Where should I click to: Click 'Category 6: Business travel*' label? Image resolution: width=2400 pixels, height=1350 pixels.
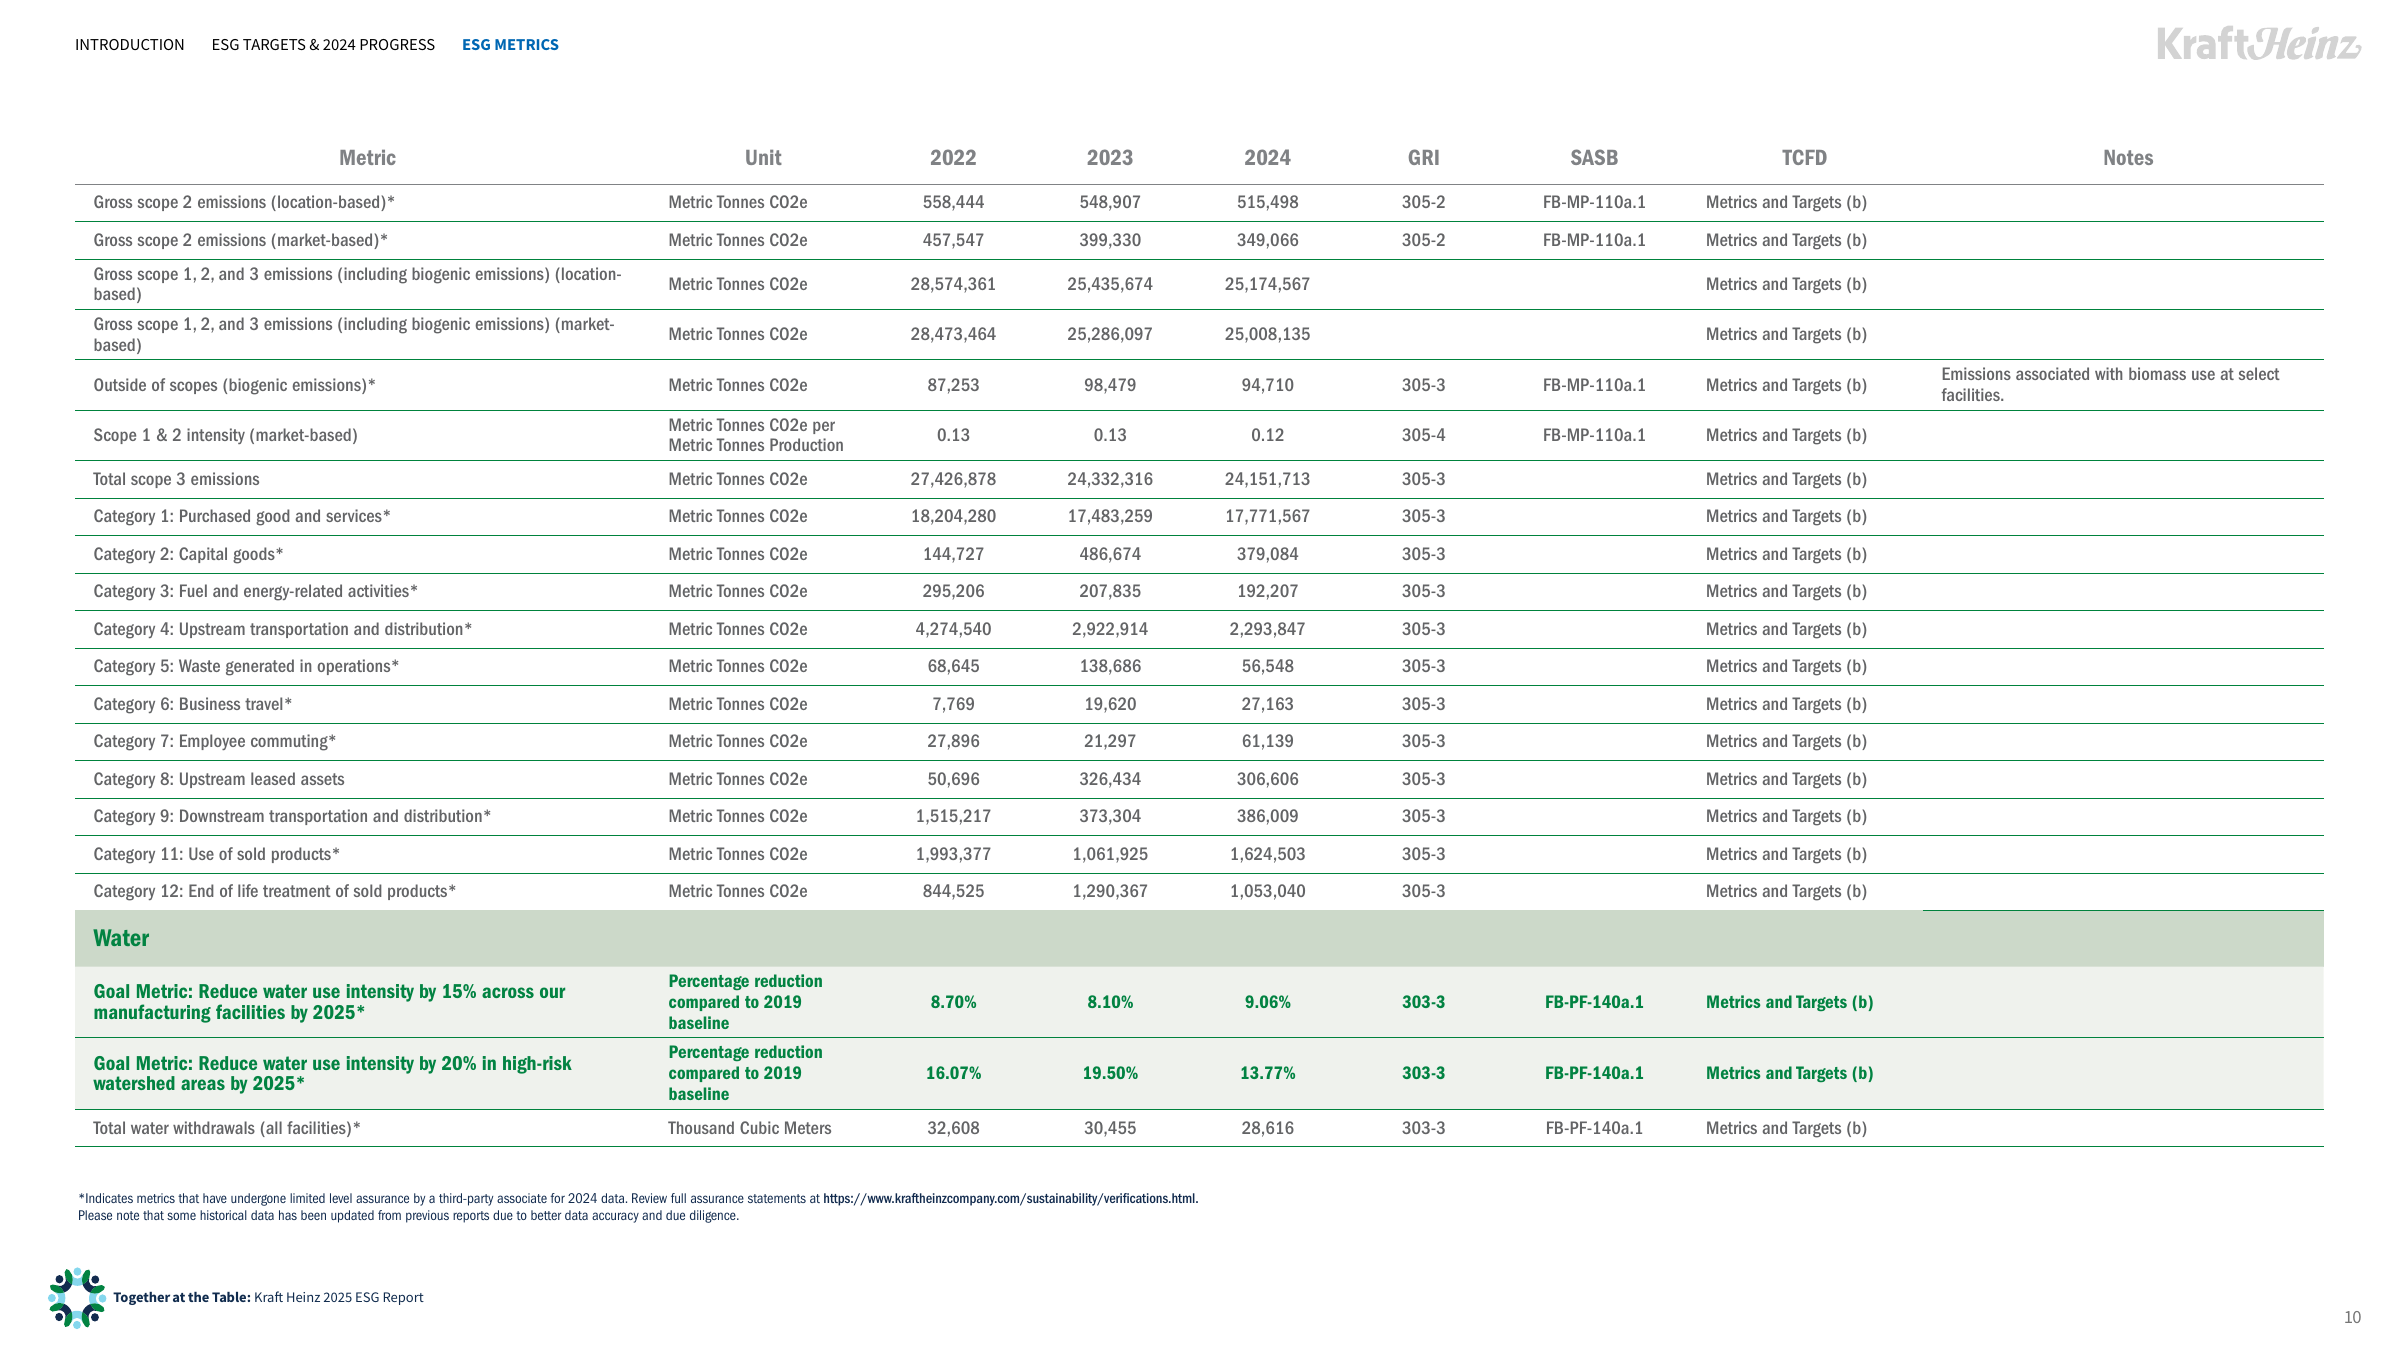coord(193,704)
